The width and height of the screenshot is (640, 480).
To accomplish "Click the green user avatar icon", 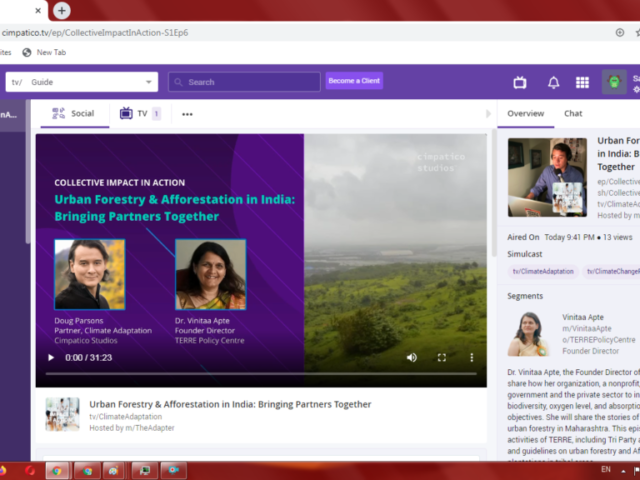I will (x=614, y=82).
